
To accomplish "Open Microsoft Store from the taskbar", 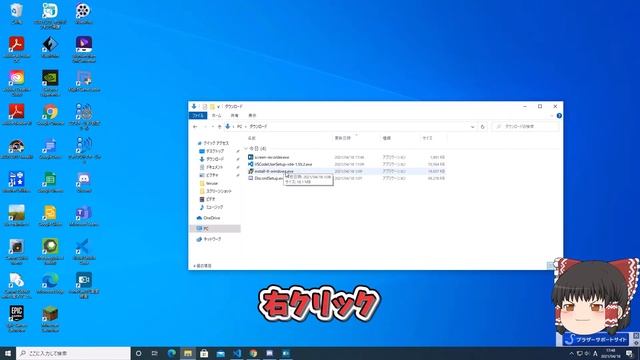I will point(204,353).
